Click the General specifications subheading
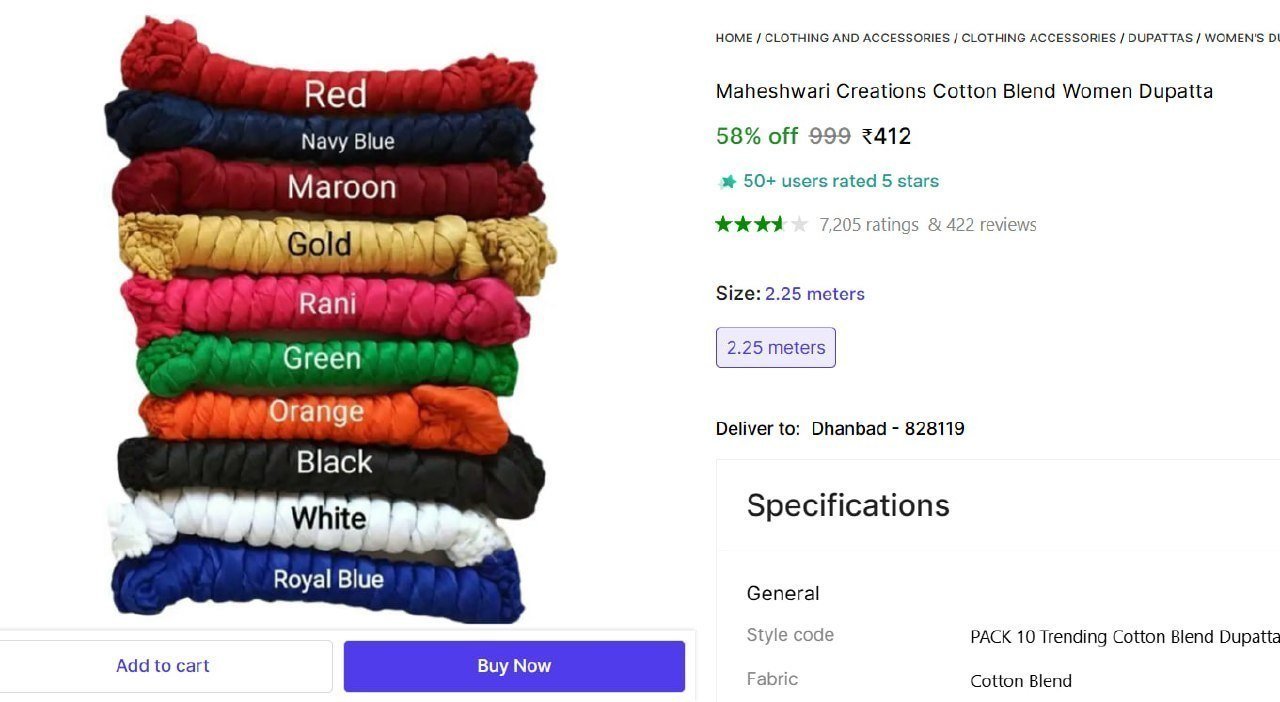Image resolution: width=1280 pixels, height=702 pixels. click(783, 593)
